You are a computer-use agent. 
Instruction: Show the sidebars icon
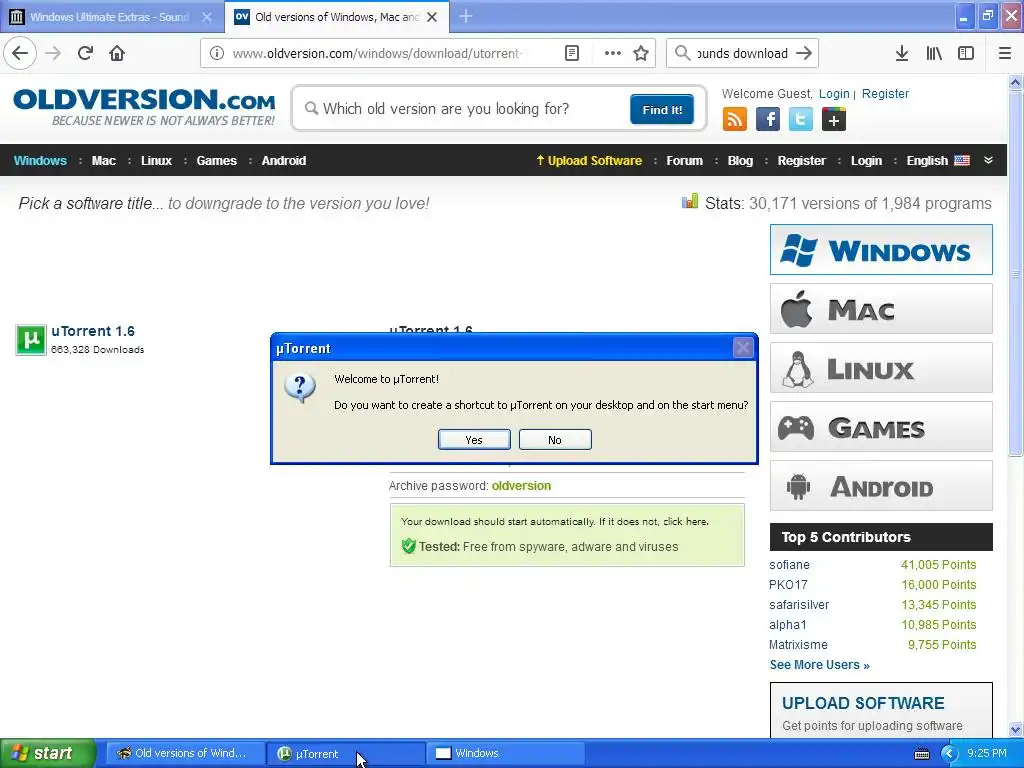966,53
